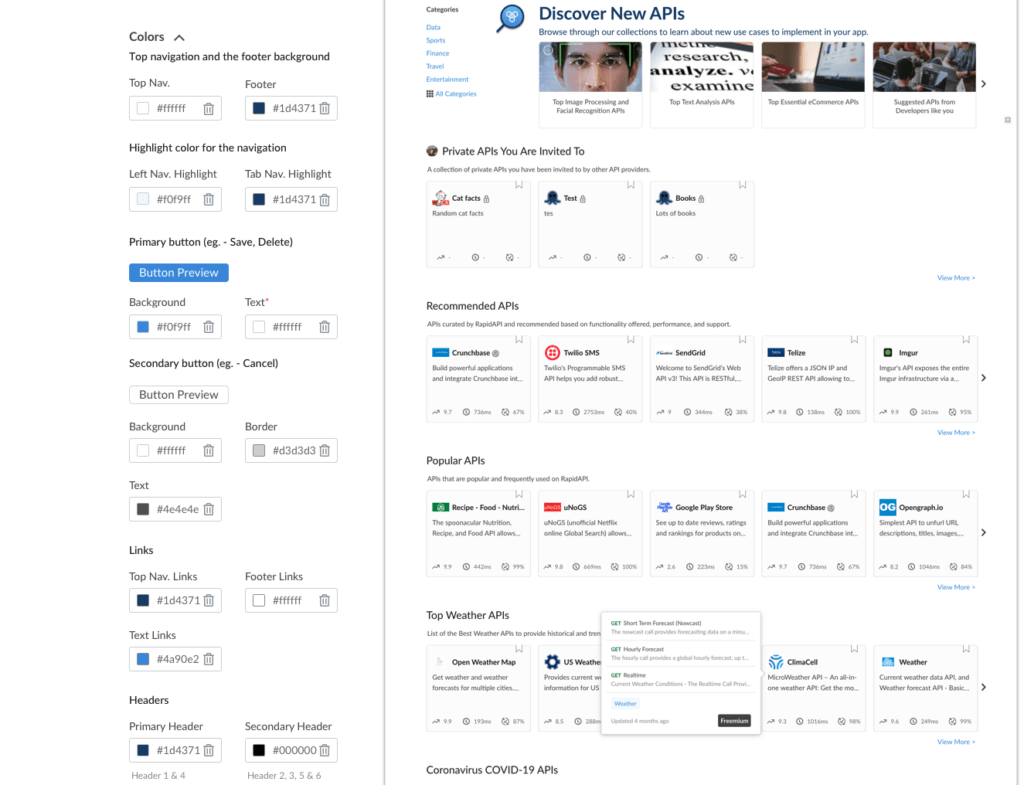Collapse the Colors section
The width and height of the screenshot is (1024, 785).
[179, 38]
